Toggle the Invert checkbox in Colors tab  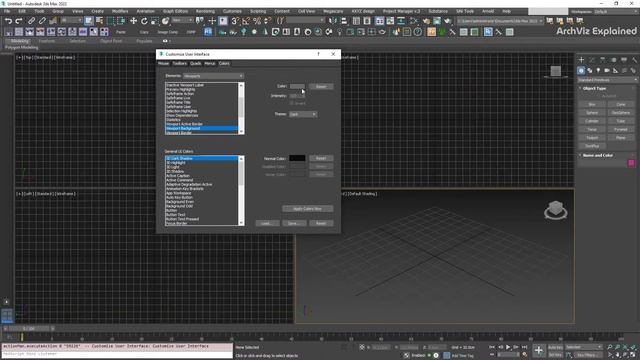[291, 103]
